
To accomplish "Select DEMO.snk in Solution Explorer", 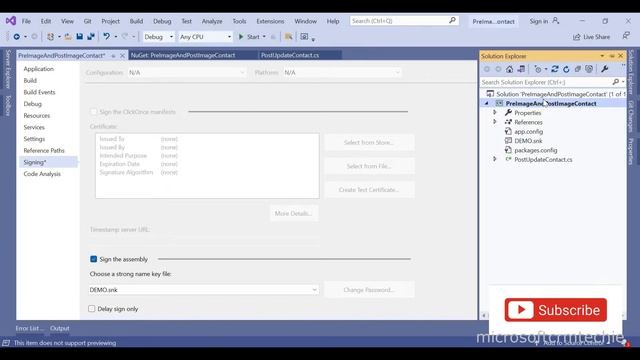I will (x=528, y=141).
